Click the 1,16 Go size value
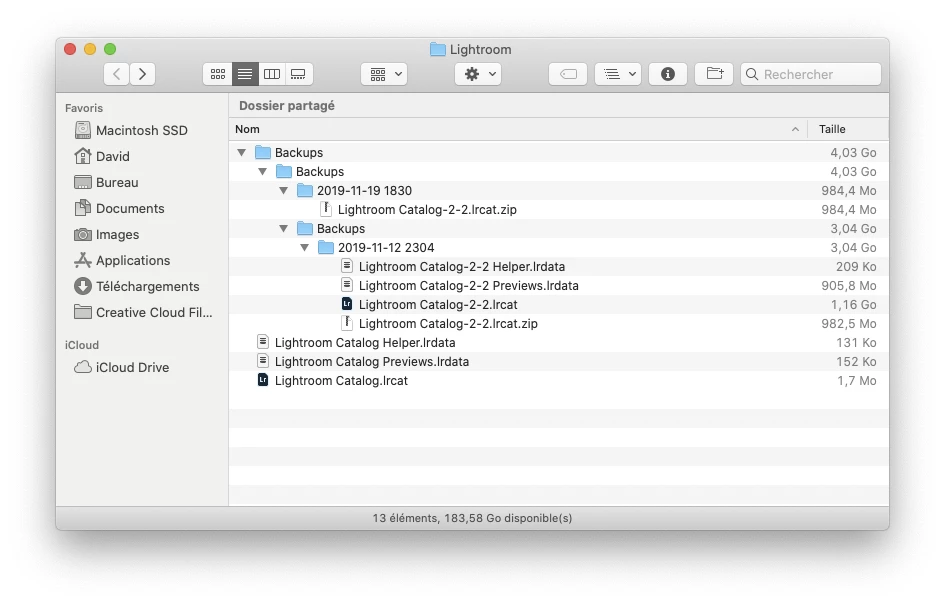Viewport: 945px width, 604px height. click(853, 304)
